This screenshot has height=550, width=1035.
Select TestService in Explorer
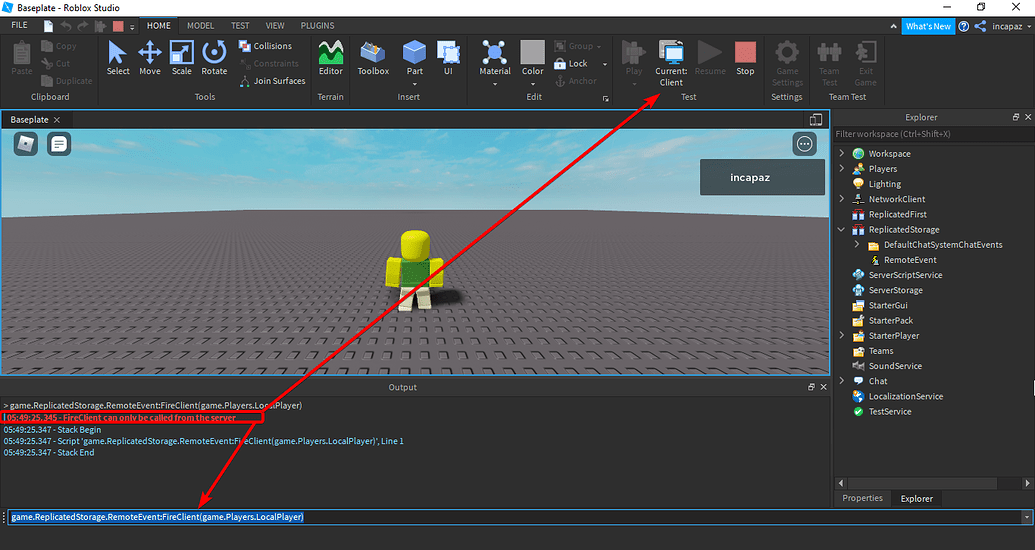(890, 412)
